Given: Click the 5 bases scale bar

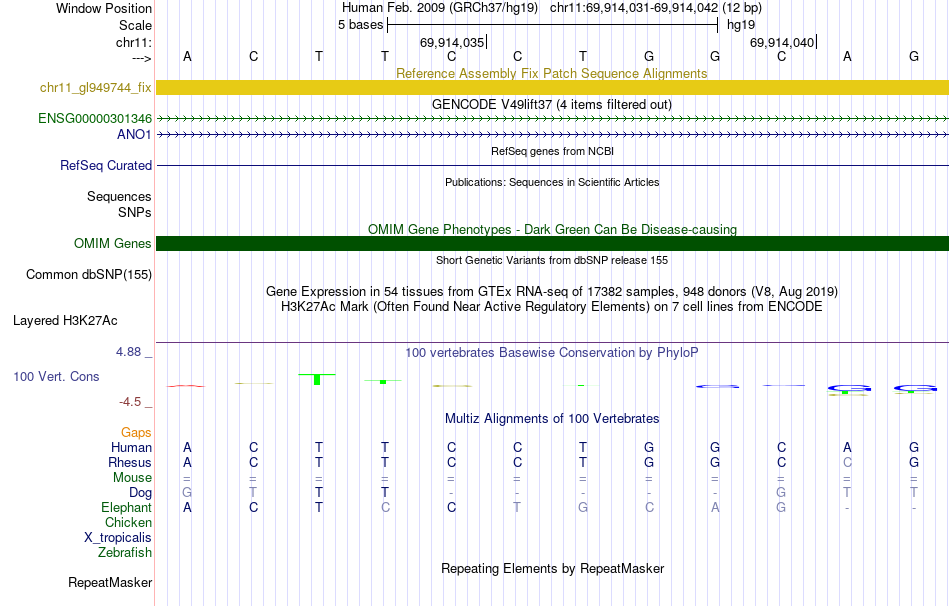Looking at the screenshot, I should 553,25.
